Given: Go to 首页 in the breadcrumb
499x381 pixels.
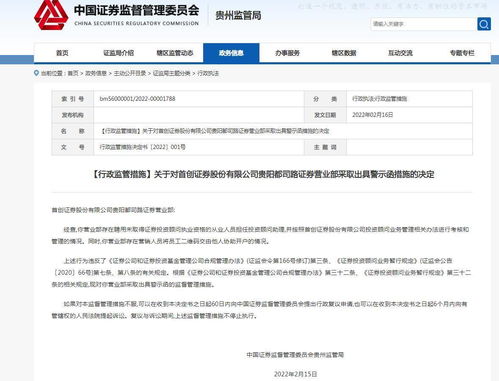Looking at the screenshot, I should (73, 73).
